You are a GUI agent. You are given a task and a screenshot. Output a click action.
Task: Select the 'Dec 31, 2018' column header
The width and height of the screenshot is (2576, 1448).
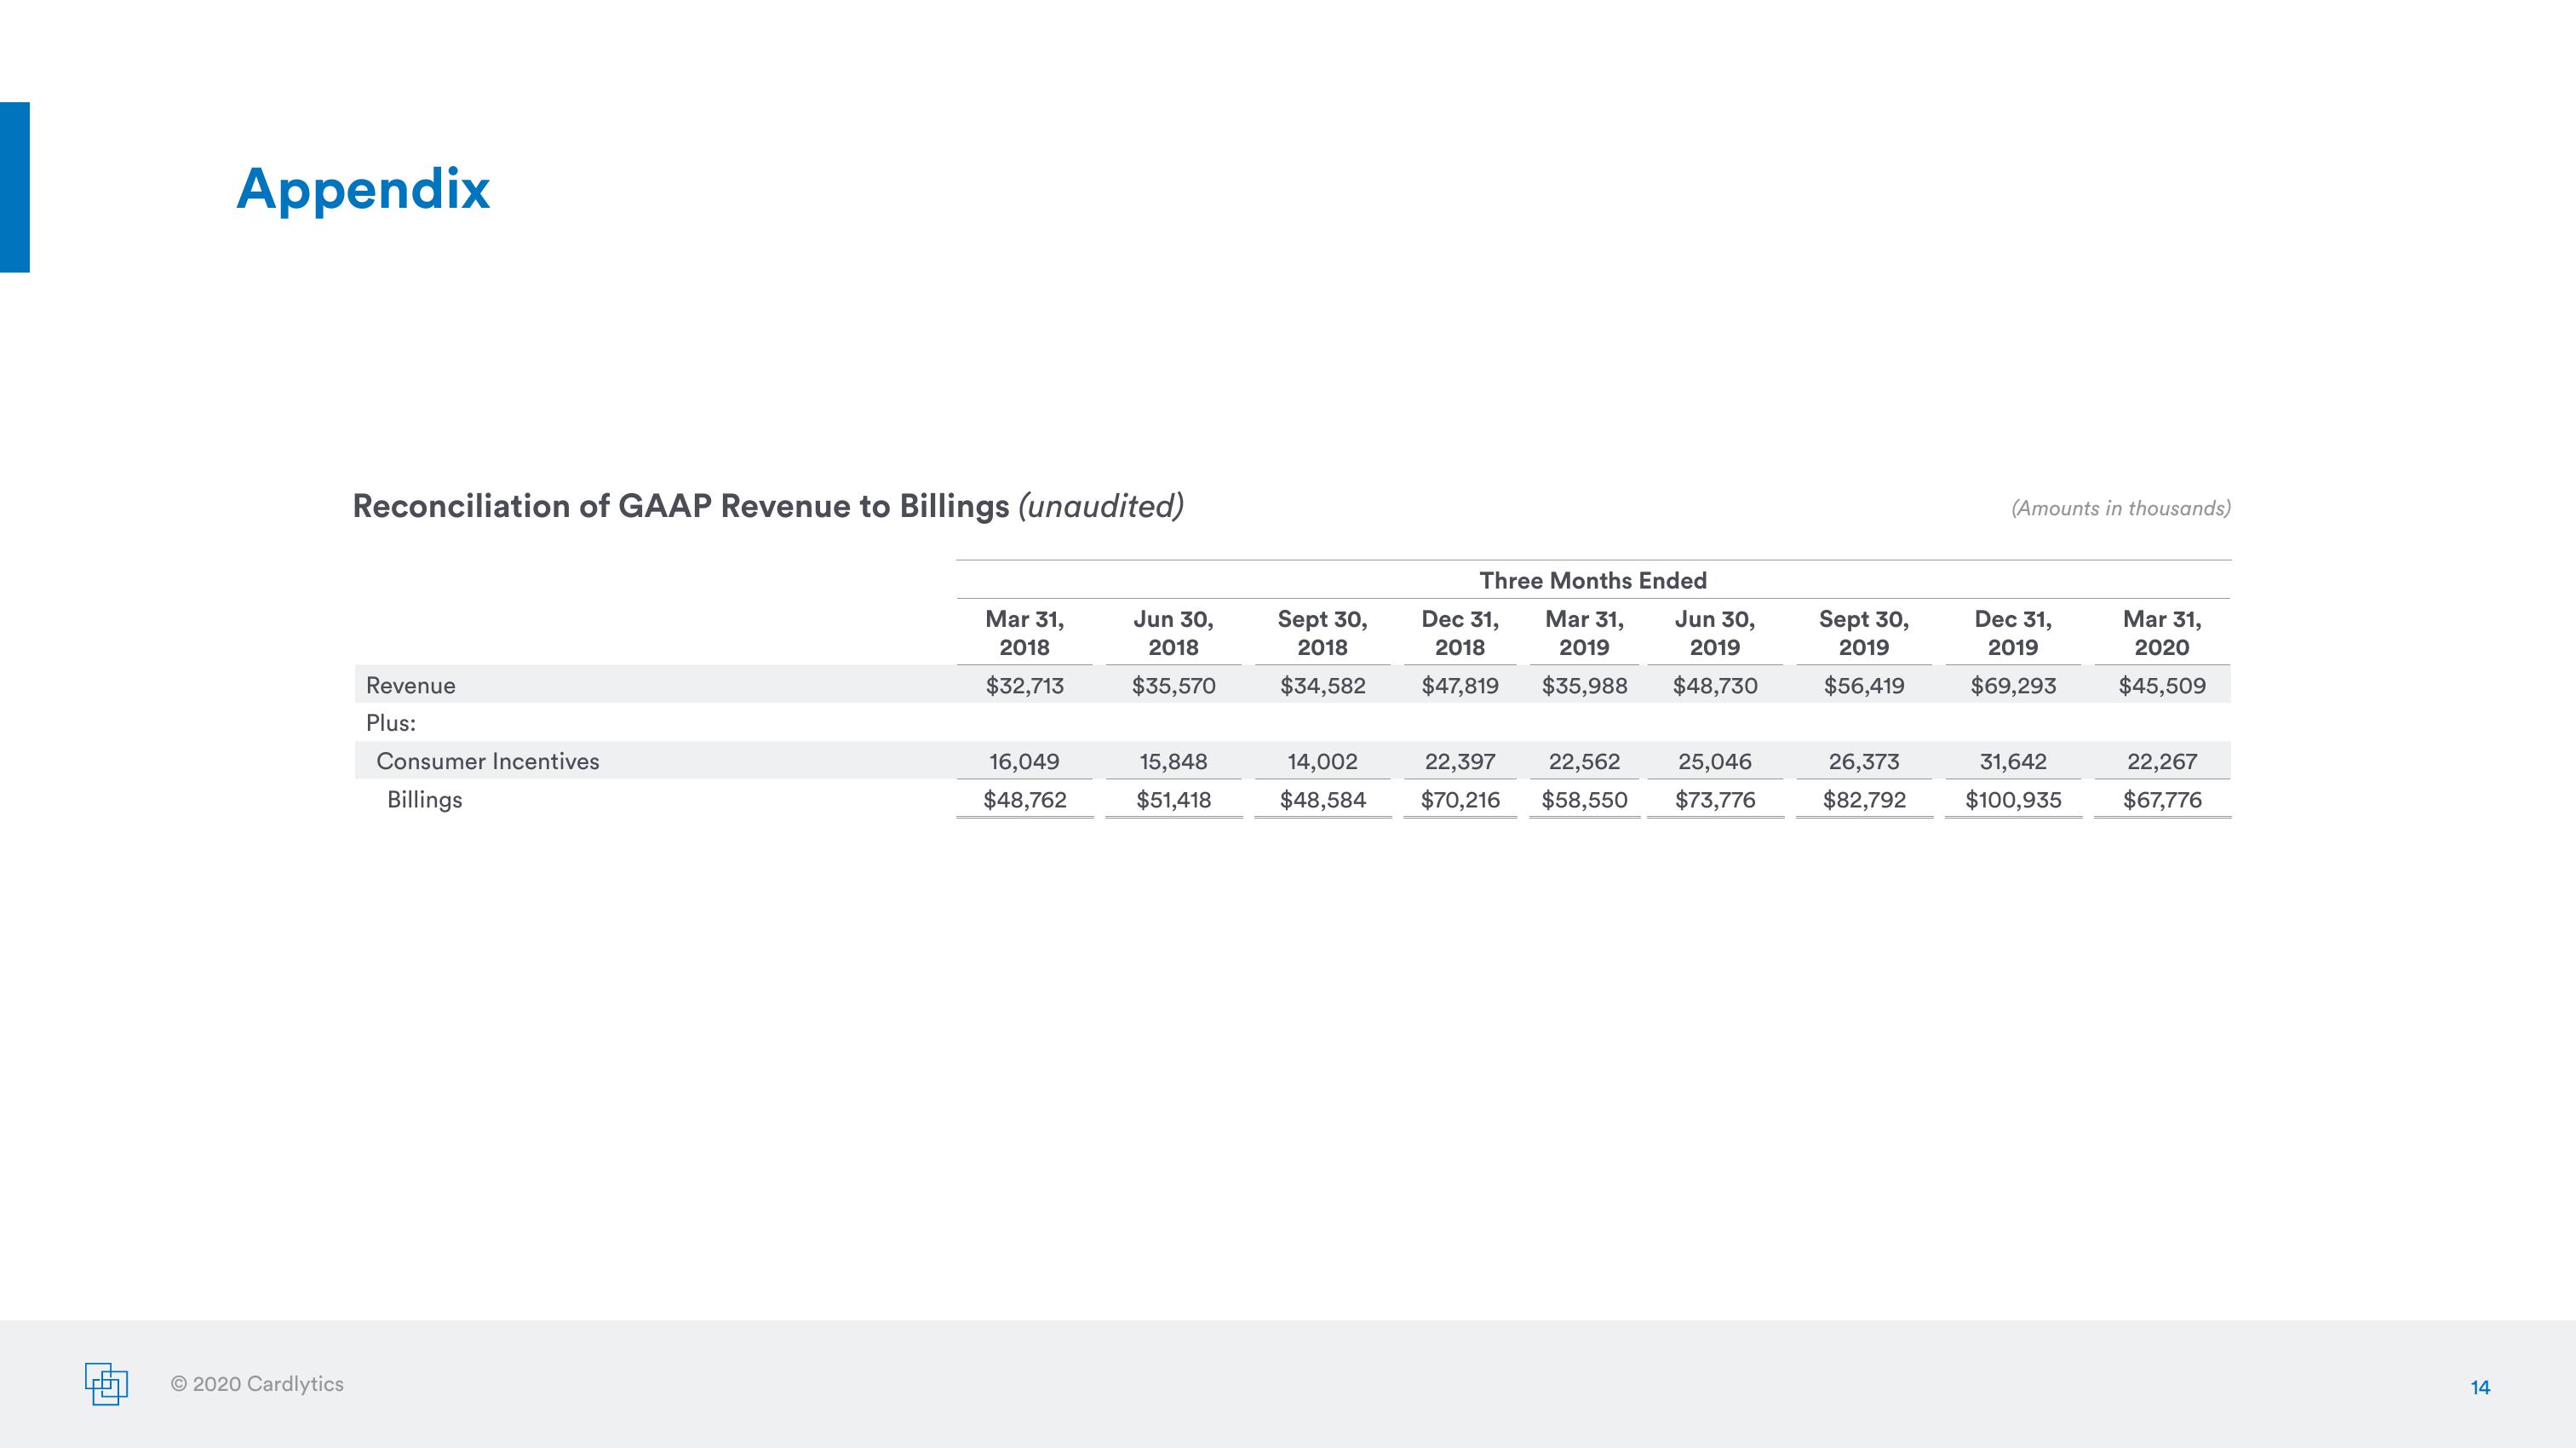[1460, 633]
